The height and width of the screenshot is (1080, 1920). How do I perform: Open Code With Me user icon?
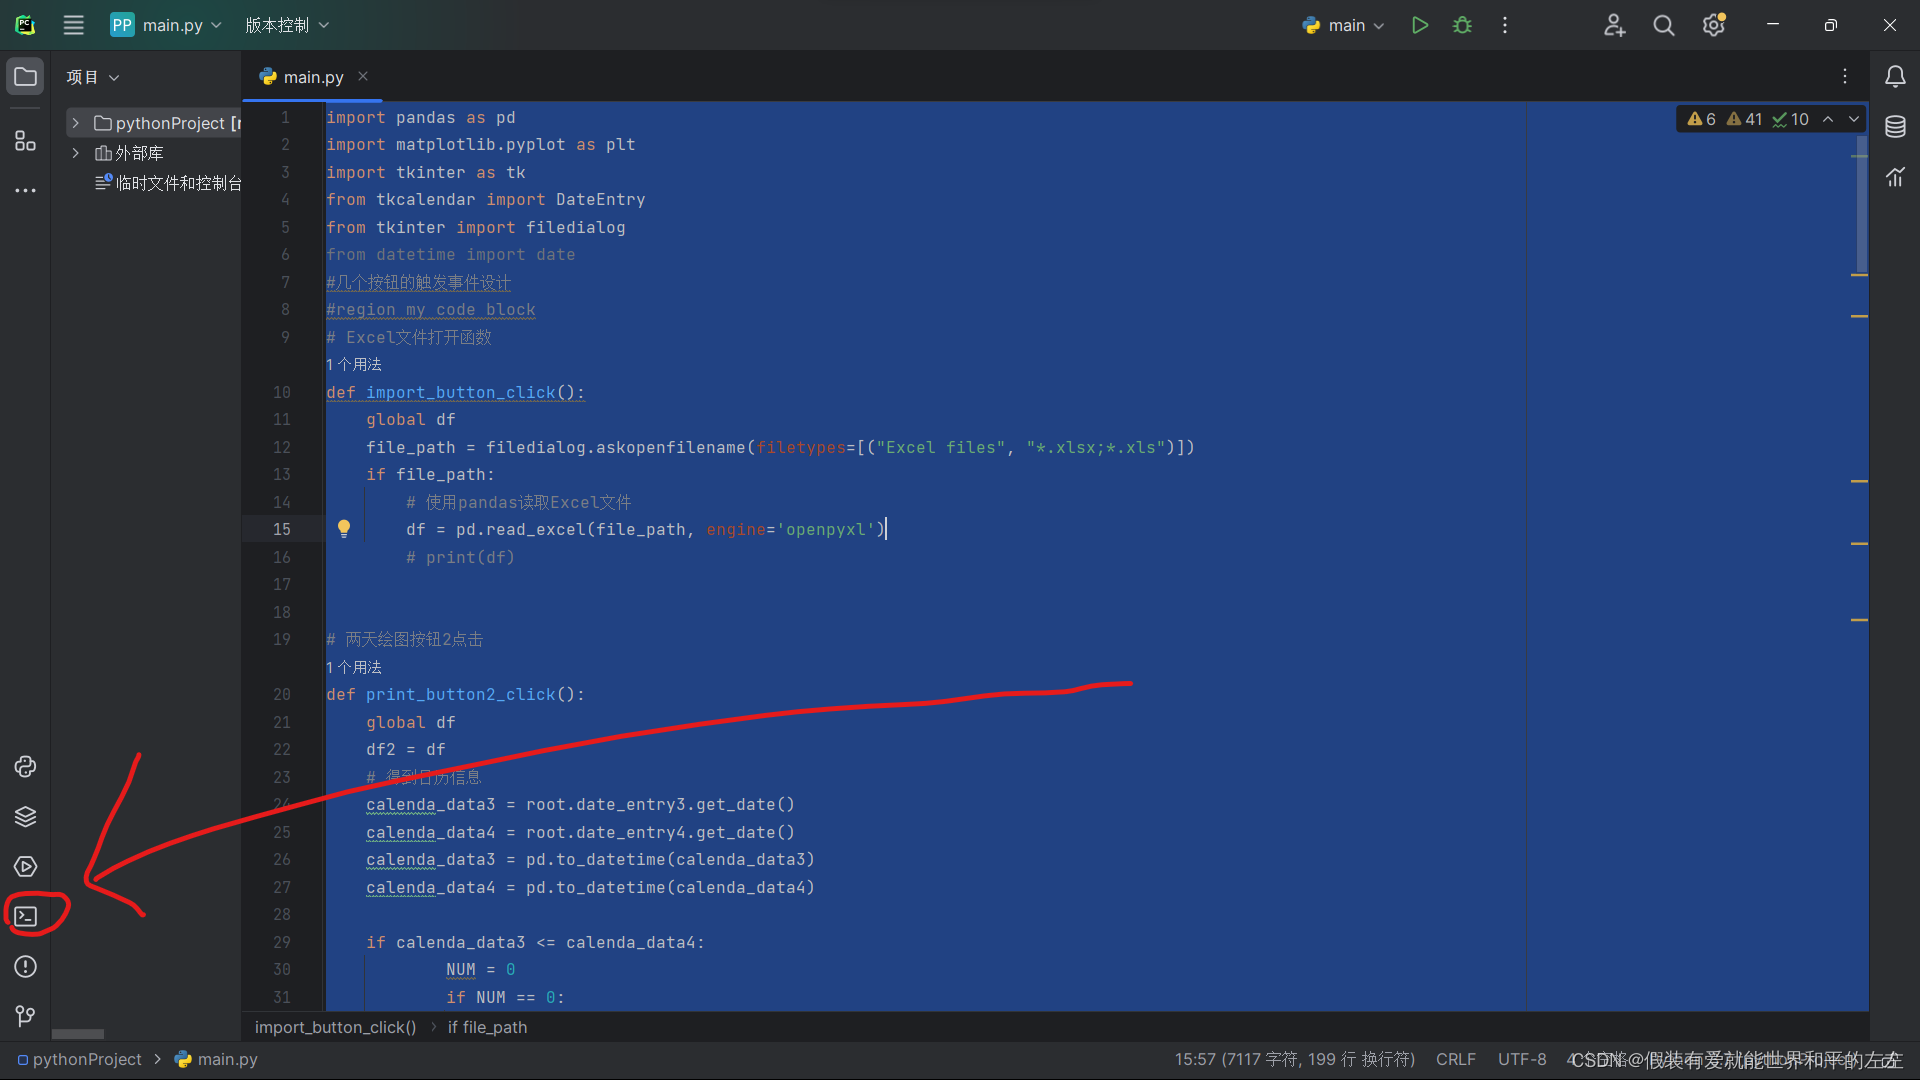click(x=1614, y=25)
